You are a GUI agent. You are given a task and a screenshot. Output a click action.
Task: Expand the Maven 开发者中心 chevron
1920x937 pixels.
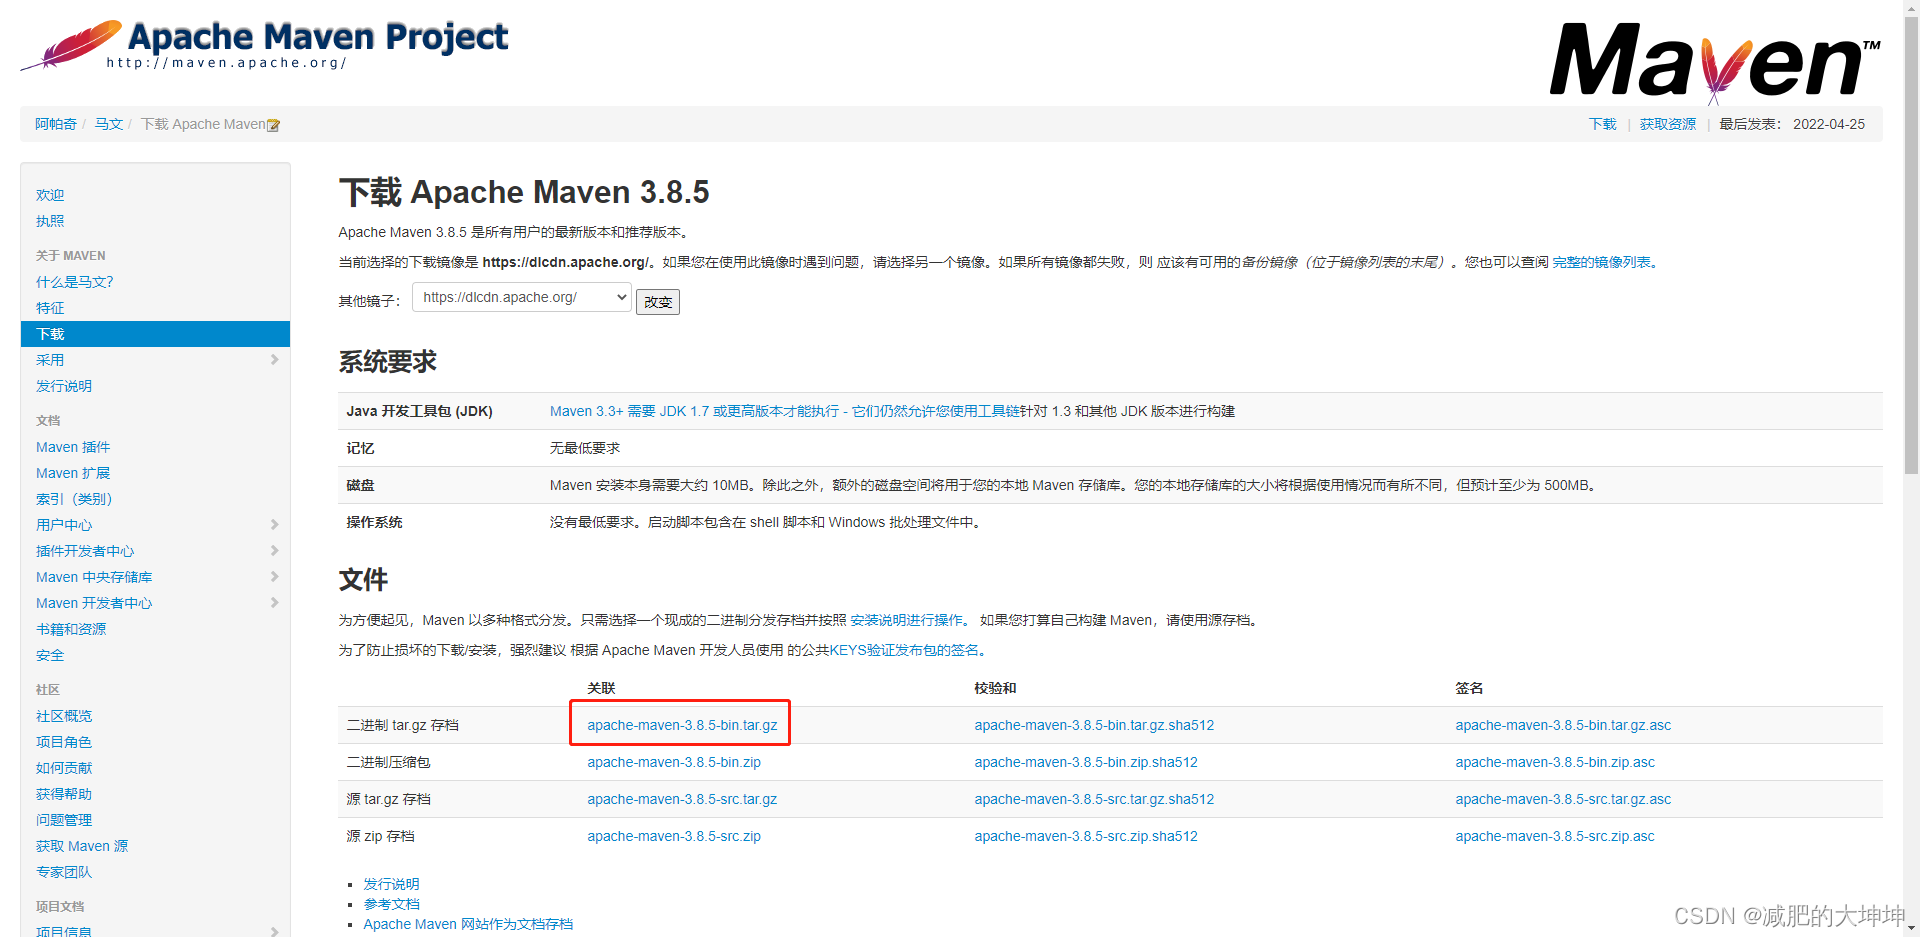pos(274,603)
